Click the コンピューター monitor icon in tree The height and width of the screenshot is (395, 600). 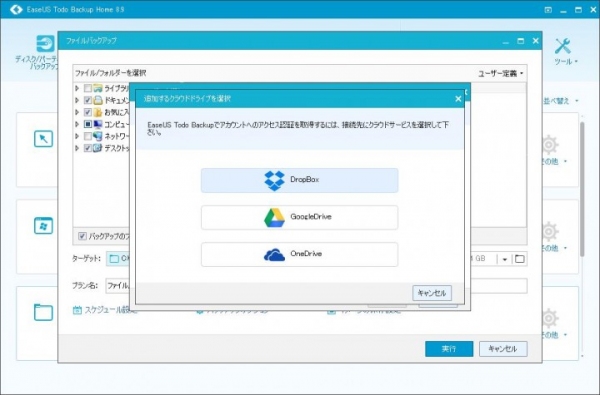(98, 124)
